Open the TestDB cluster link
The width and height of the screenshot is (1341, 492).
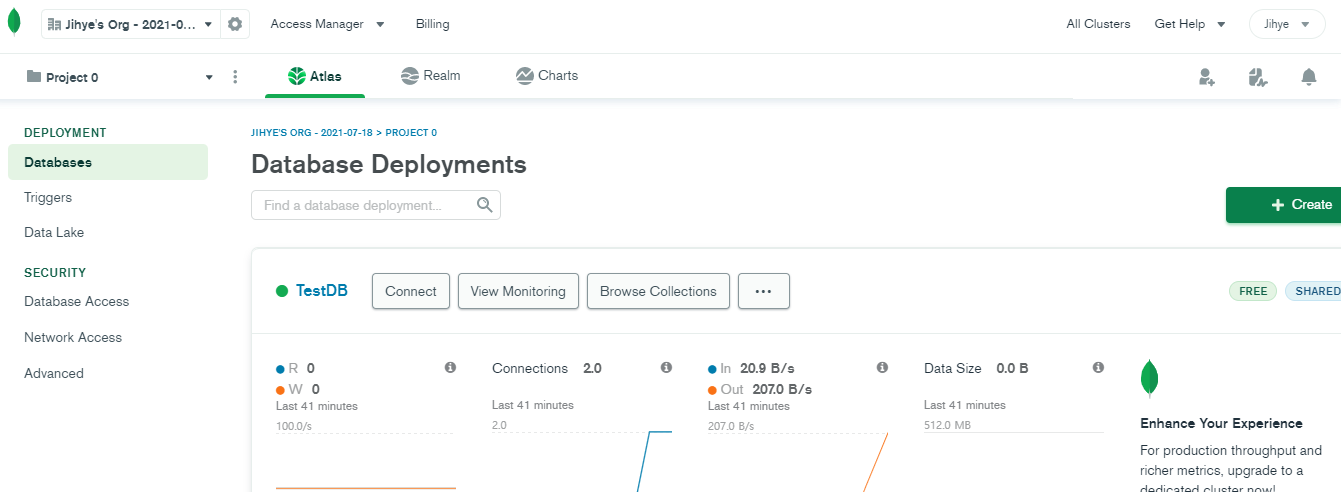[322, 291]
